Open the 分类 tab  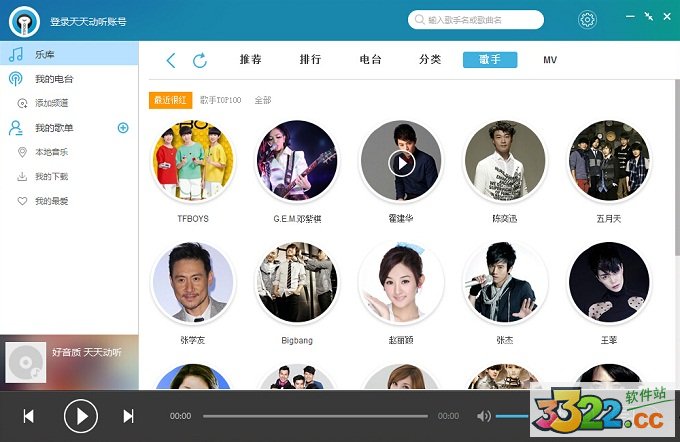[430, 59]
